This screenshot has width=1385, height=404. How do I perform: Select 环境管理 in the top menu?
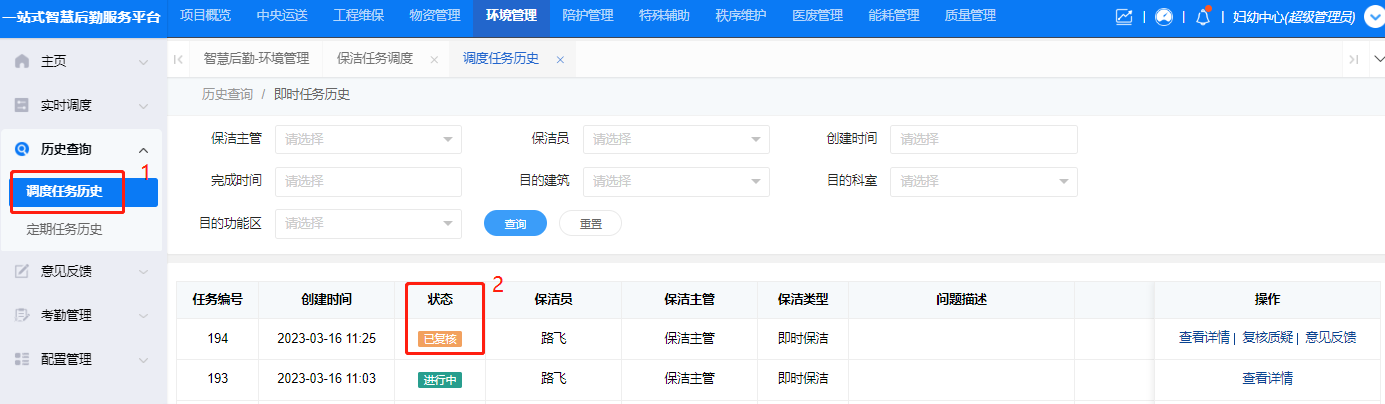511,15
